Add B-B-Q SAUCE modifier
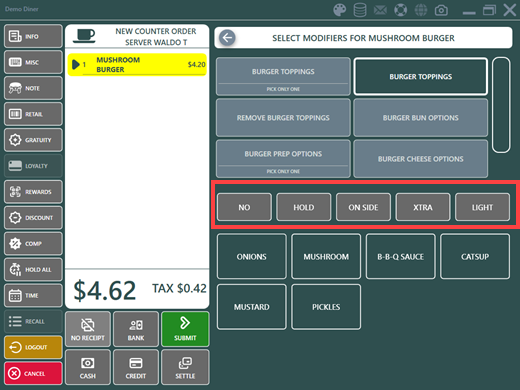This screenshot has height=390, width=520. 401,256
